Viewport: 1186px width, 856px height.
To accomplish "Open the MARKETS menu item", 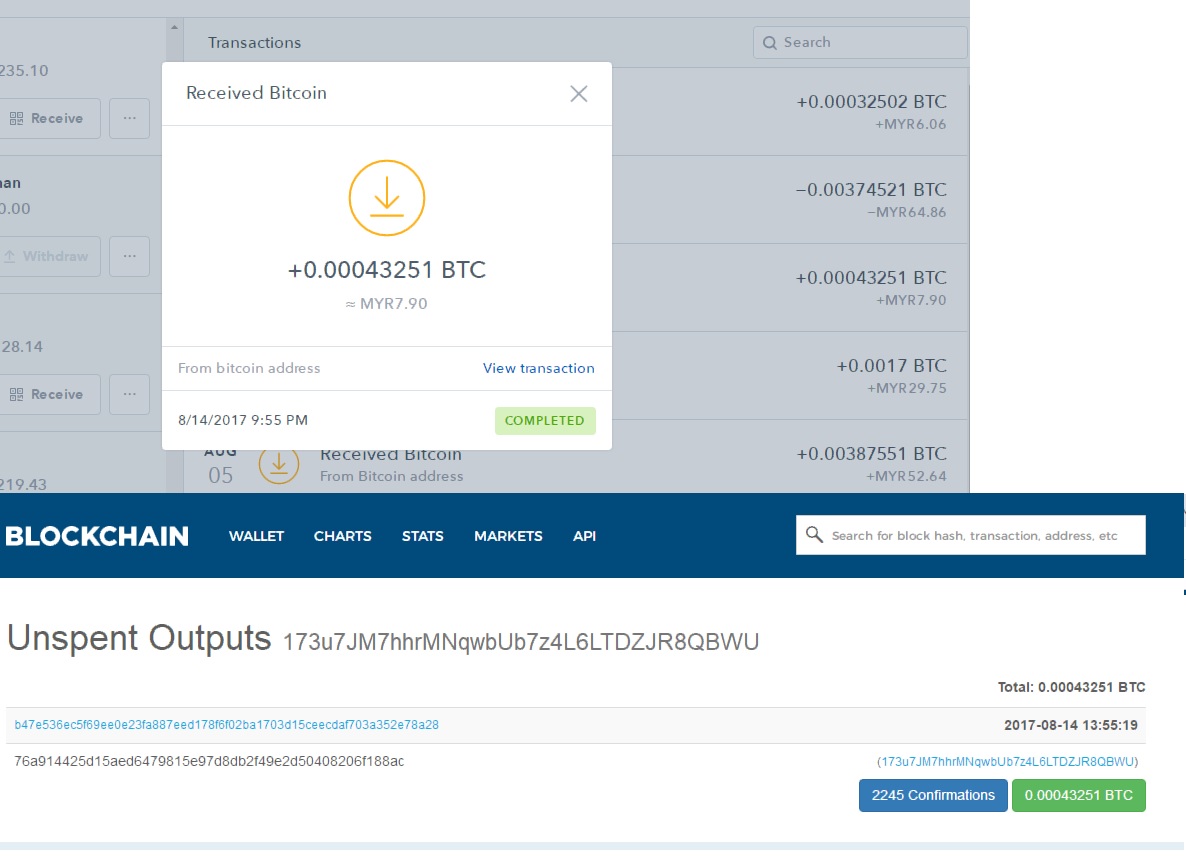I will (508, 536).
